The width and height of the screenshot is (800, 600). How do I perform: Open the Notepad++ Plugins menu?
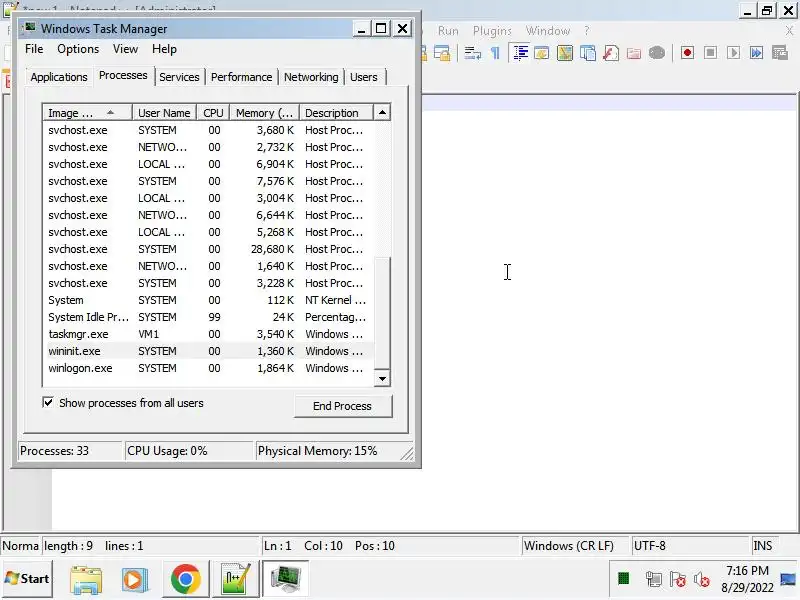click(492, 31)
